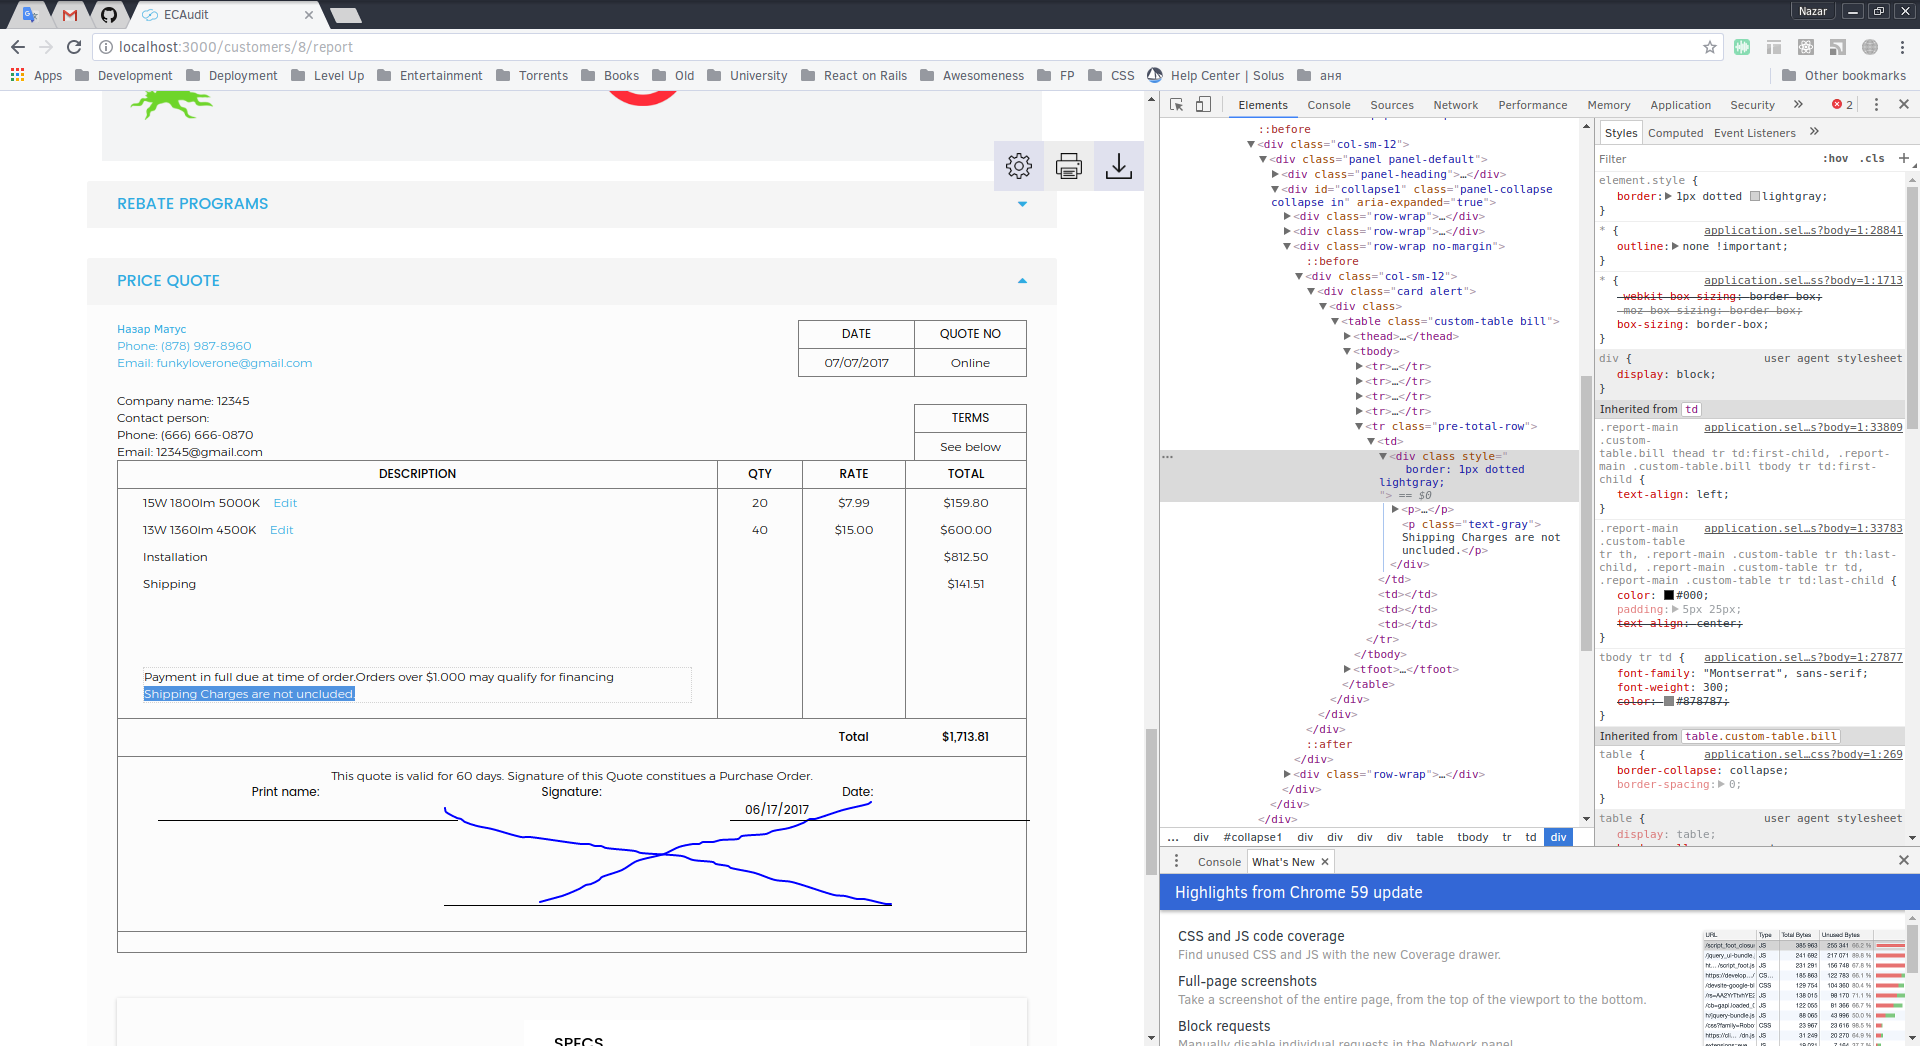1920x1046 pixels.
Task: Open Google Translate pinned tab
Action: (x=30, y=14)
